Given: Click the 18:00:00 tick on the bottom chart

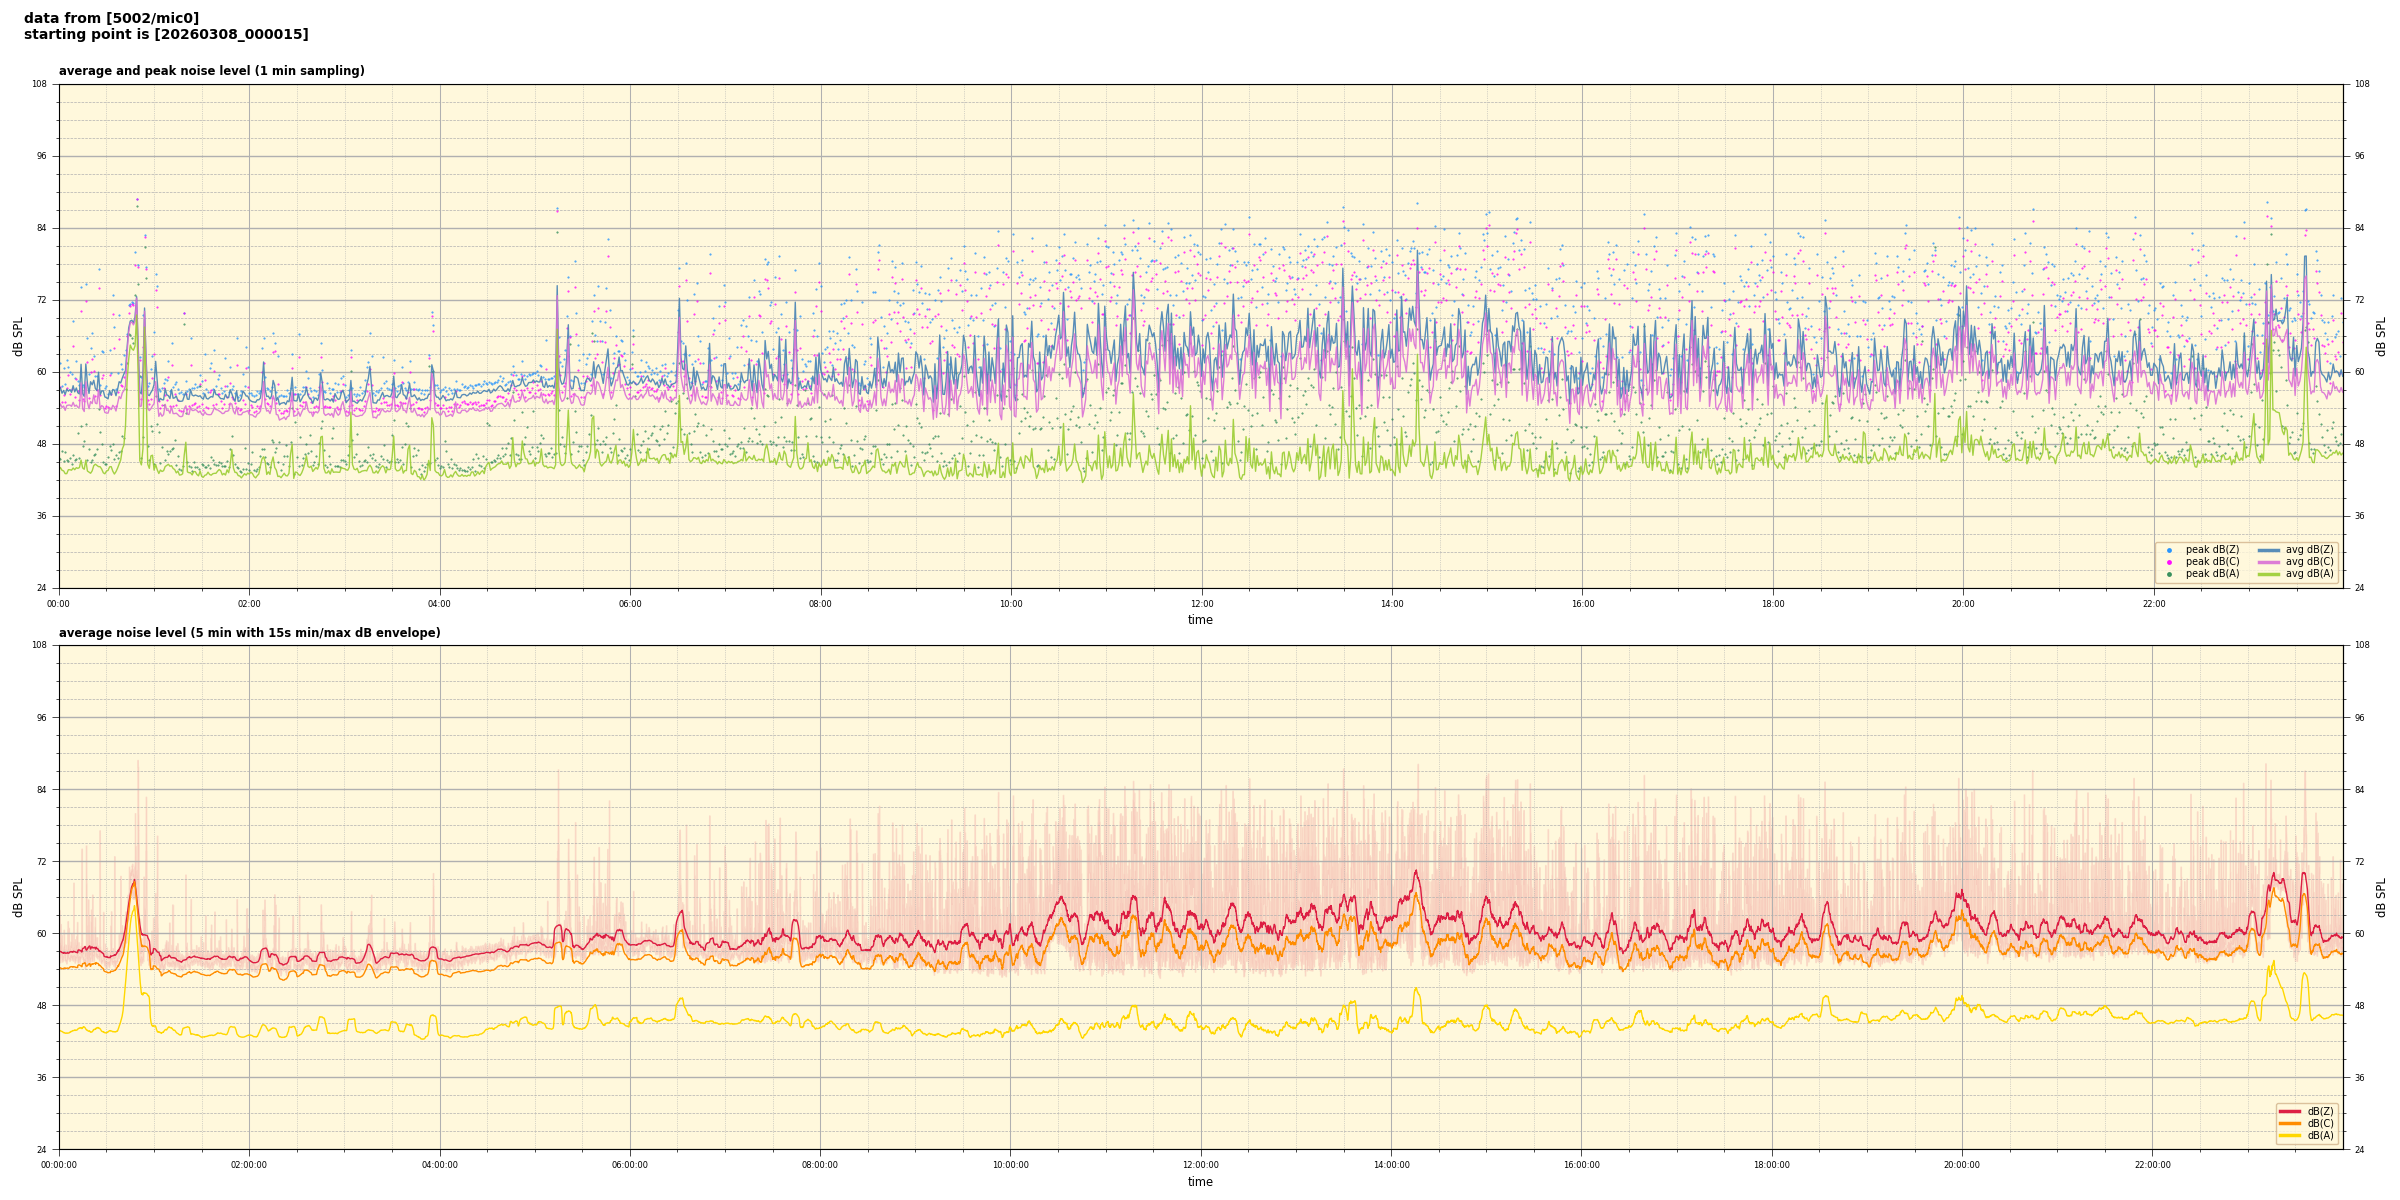Looking at the screenshot, I should tap(1772, 1165).
